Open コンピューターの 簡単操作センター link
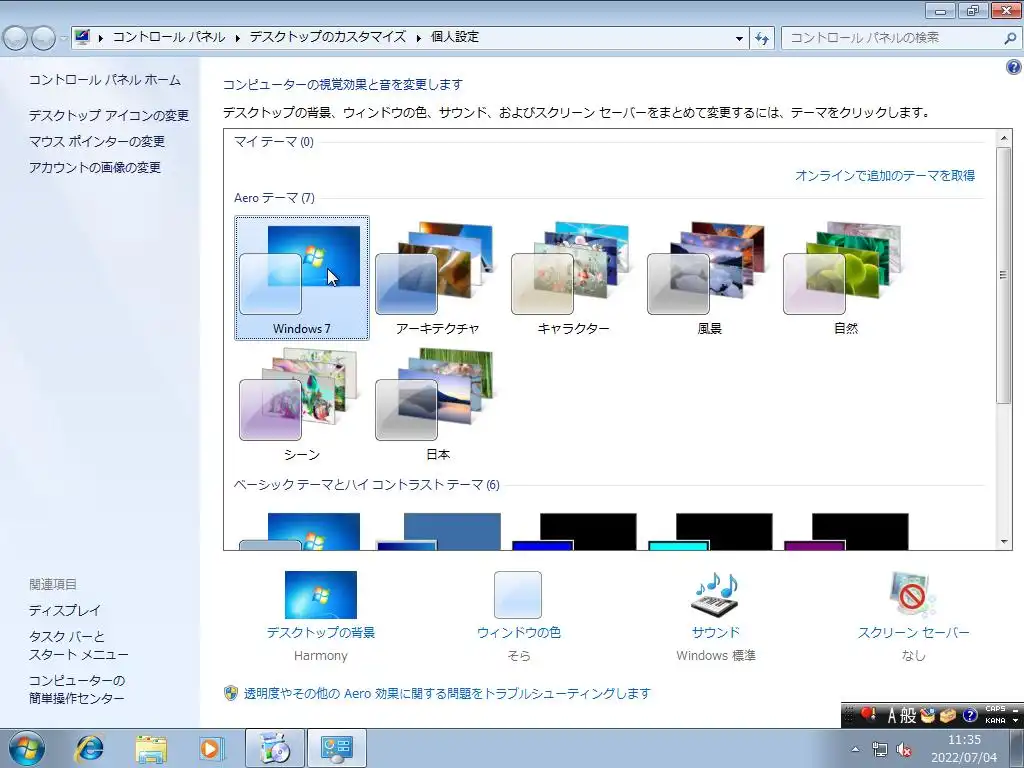The image size is (1024, 768). click(77, 690)
